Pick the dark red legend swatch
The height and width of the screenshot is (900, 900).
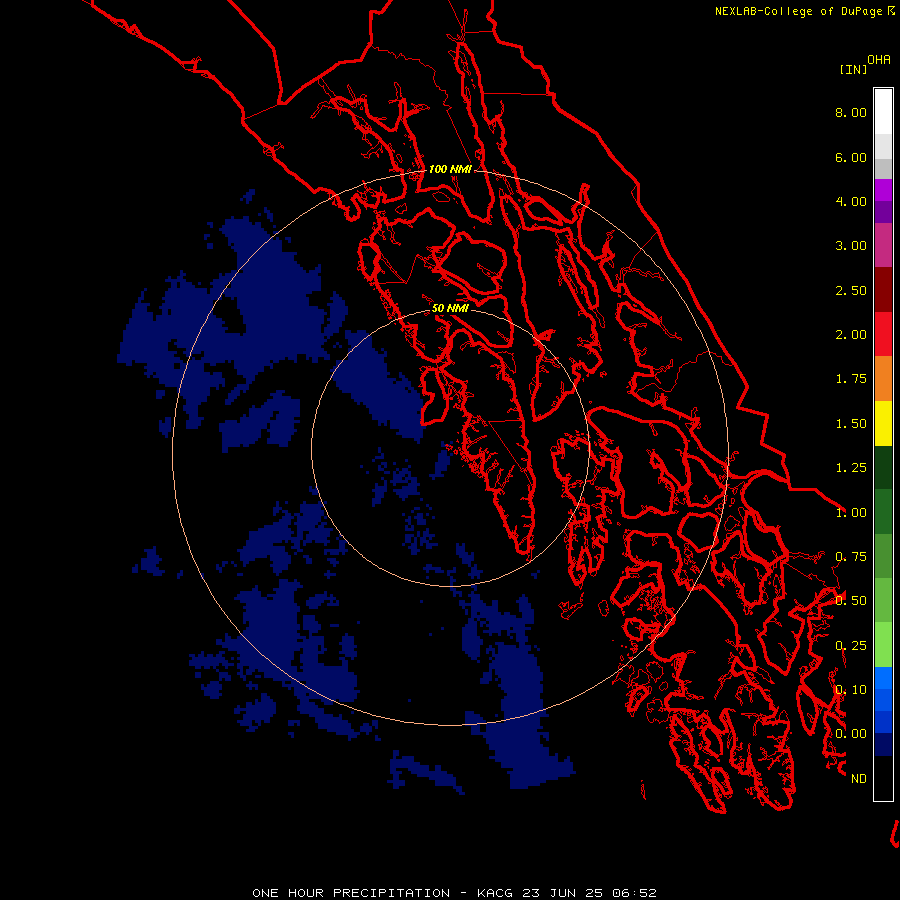(x=883, y=290)
